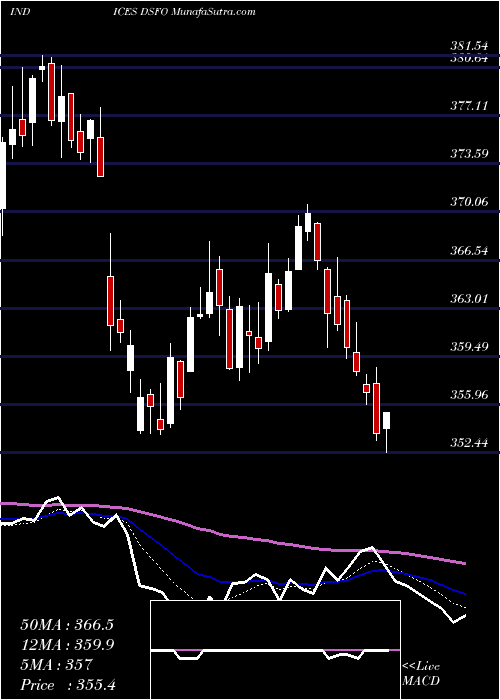This screenshot has height=700, width=500.
Task: Click the 50MA : 366.5 readout
Action: tap(67, 625)
